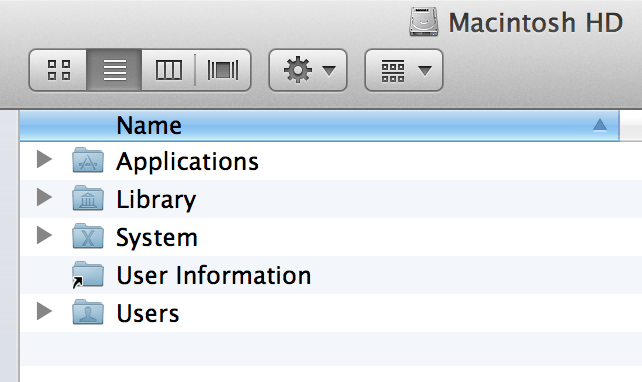The image size is (642, 382).
Task: Select the "Applications" row name
Action: [188, 162]
